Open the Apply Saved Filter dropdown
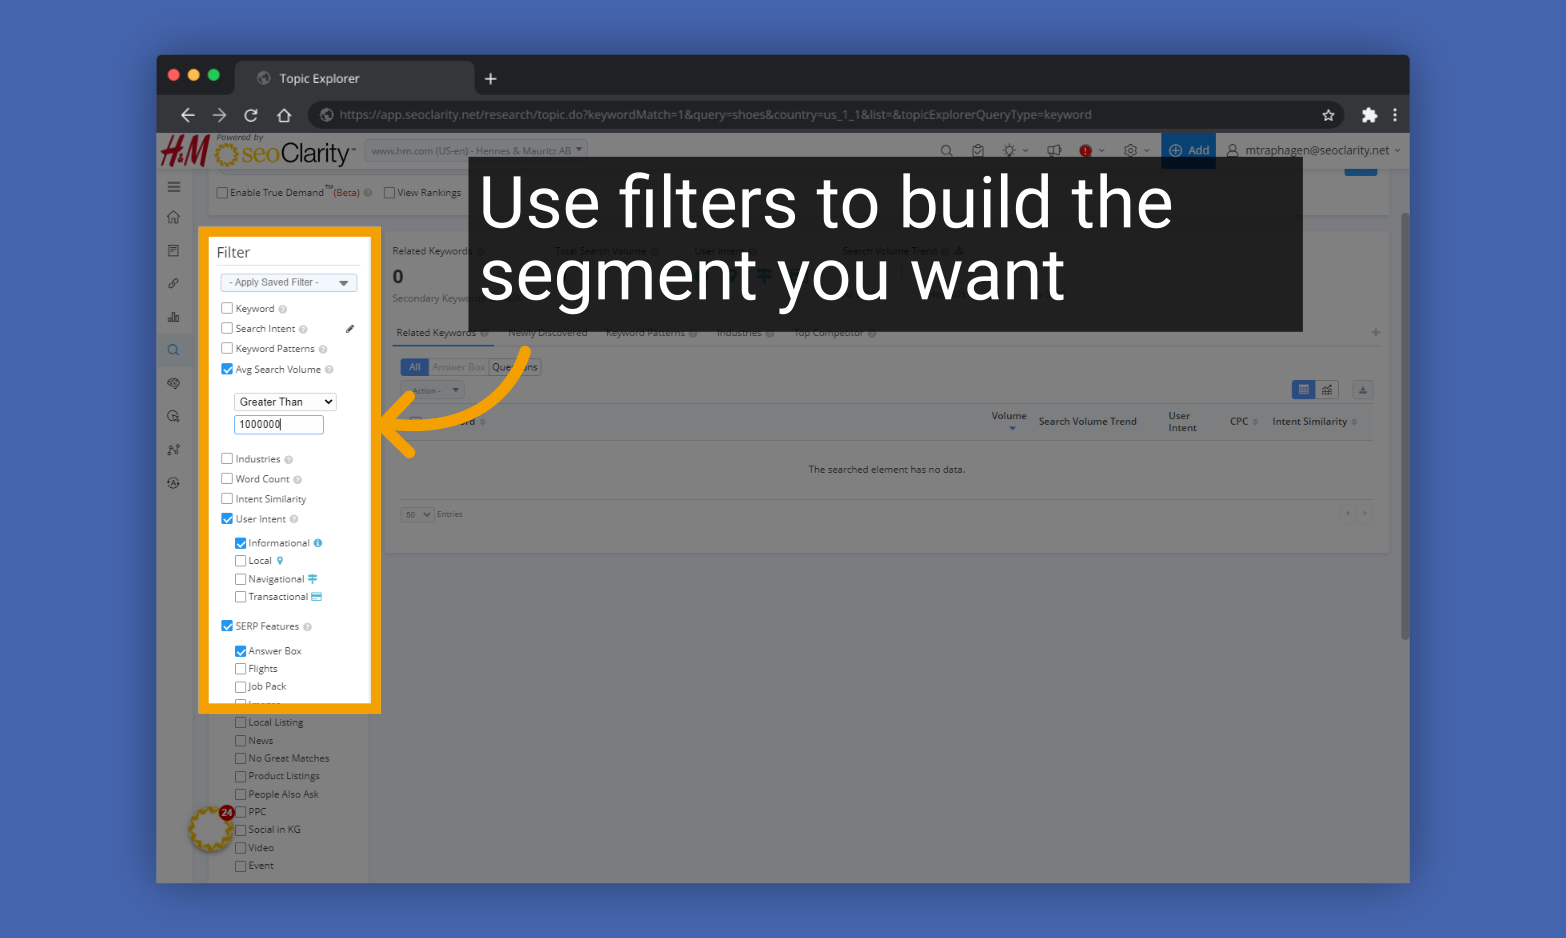Image resolution: width=1566 pixels, height=938 pixels. coord(288,282)
